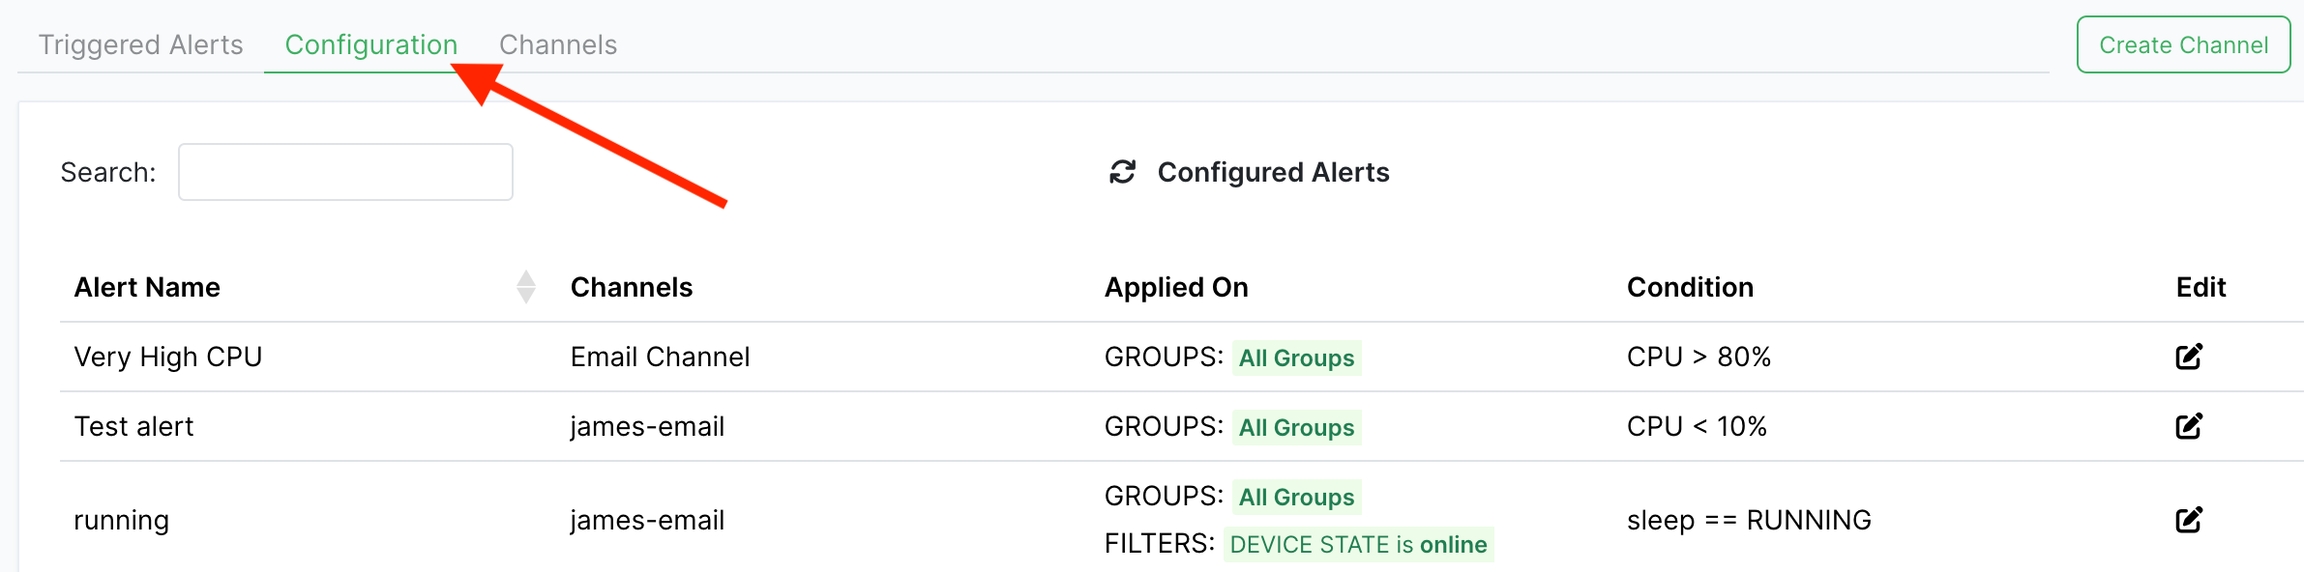Click the DEVICE STATE is online filter tag
The height and width of the screenshot is (572, 2304).
click(1358, 545)
